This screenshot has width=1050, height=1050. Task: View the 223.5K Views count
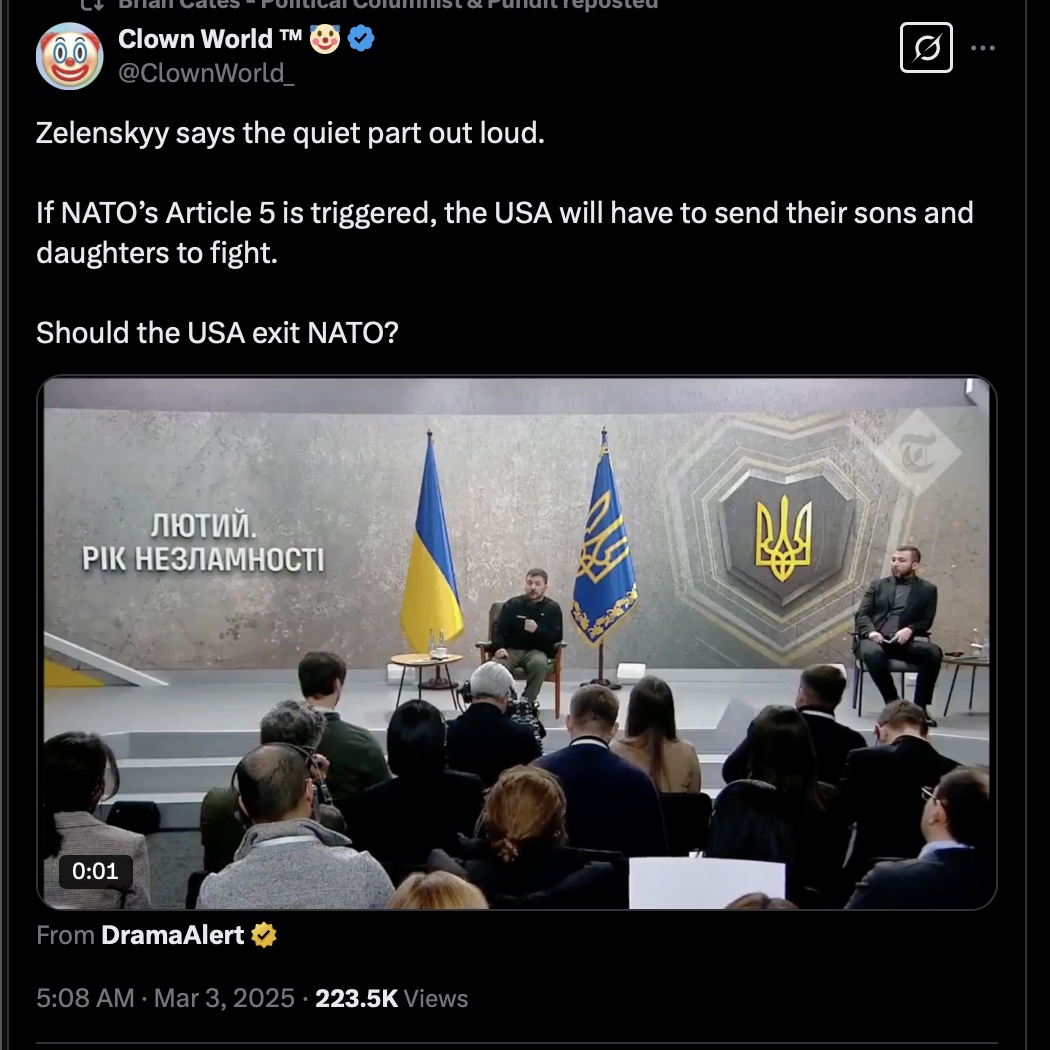391,998
